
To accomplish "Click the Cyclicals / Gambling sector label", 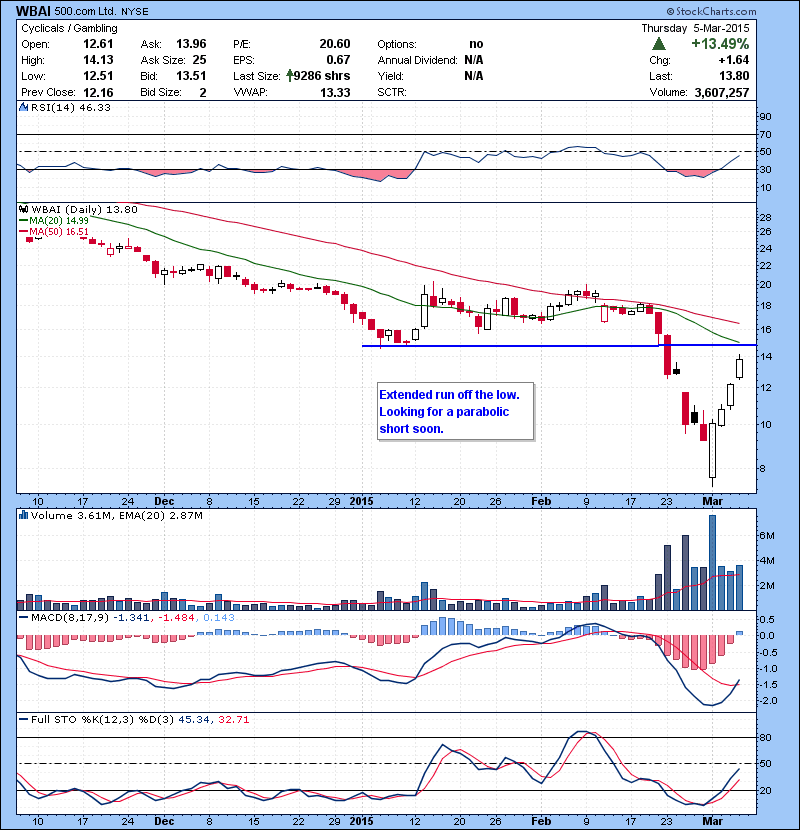I will coord(69,29).
